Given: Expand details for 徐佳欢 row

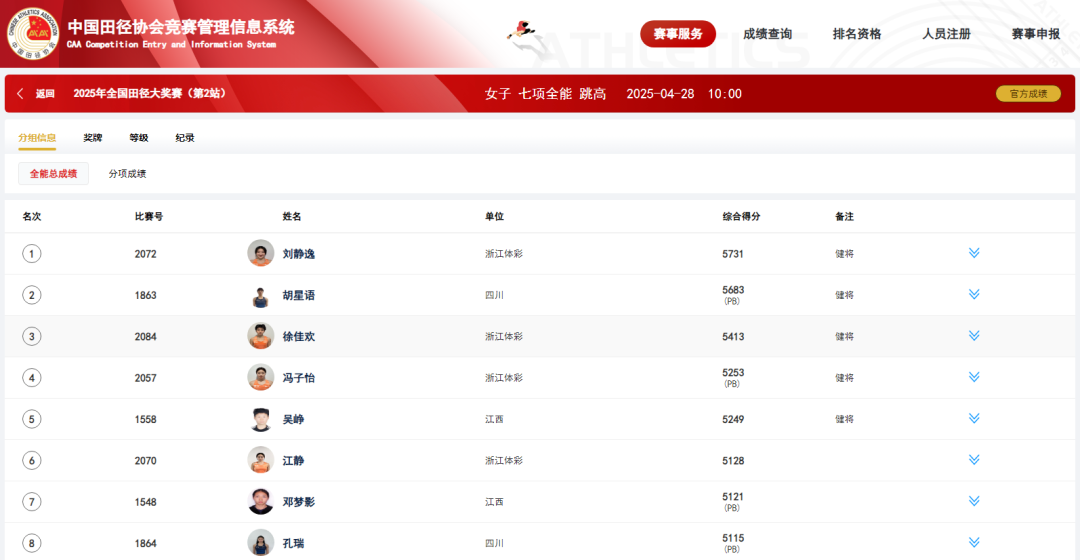Looking at the screenshot, I should point(974,335).
